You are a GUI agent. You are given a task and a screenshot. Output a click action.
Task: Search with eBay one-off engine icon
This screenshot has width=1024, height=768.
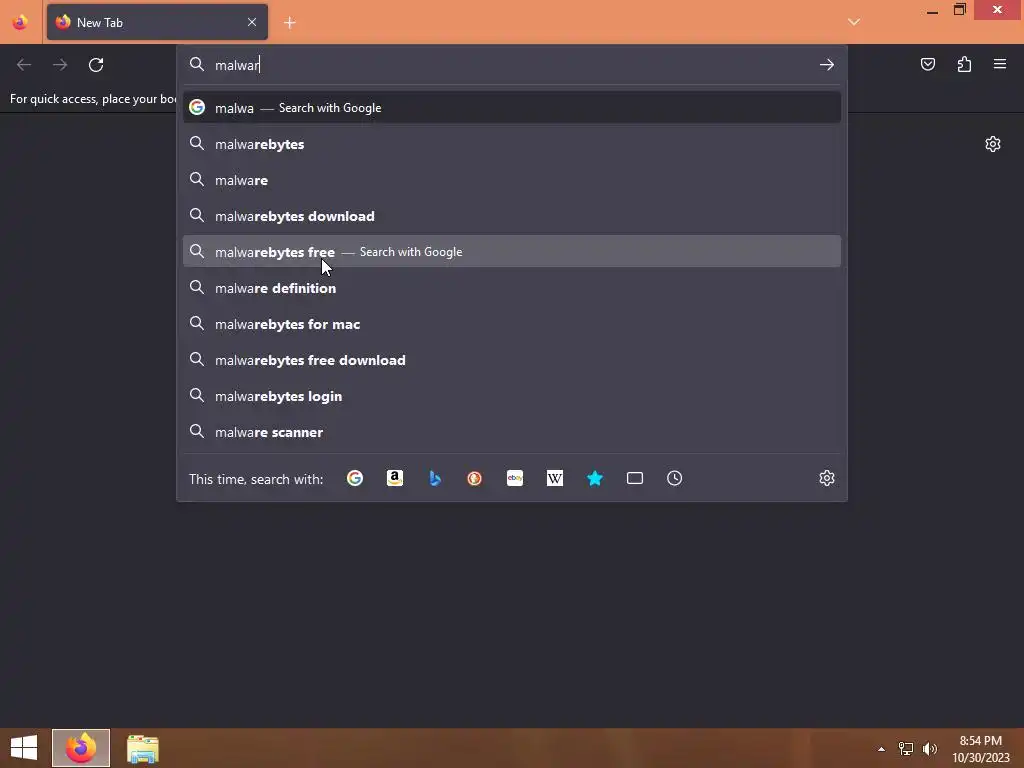(x=515, y=478)
